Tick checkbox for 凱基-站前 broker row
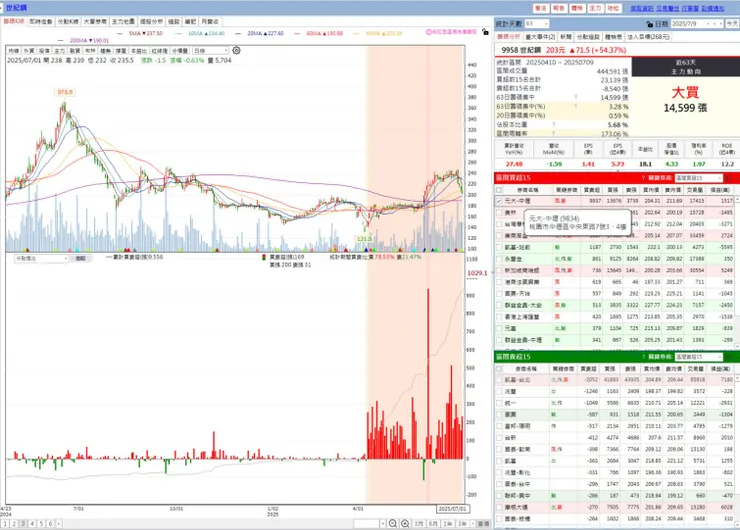This screenshot has width=740, height=530. click(499, 247)
